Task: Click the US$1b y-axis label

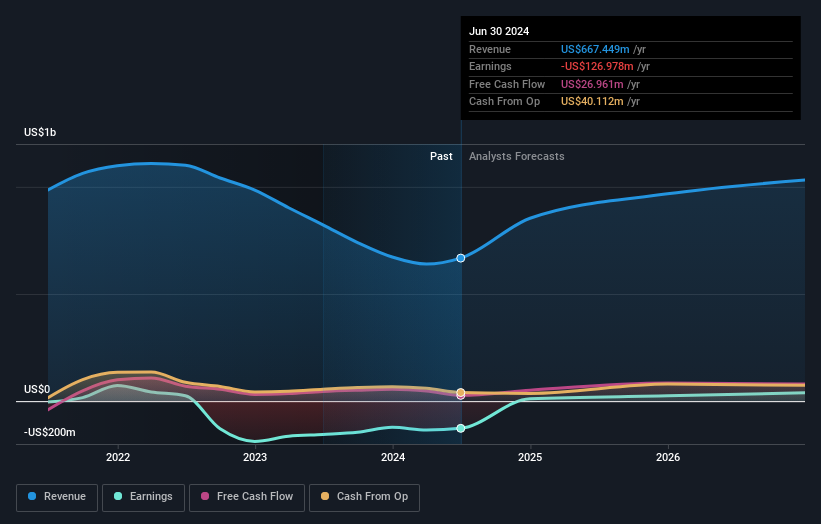Action: (x=40, y=132)
